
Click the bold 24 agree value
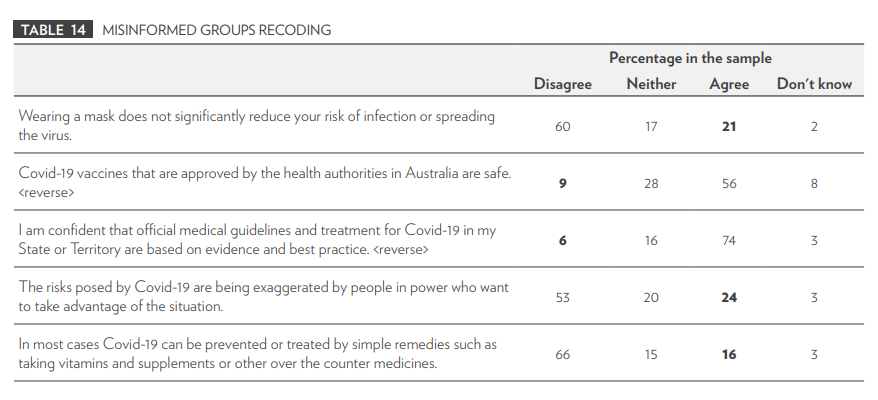728,298
